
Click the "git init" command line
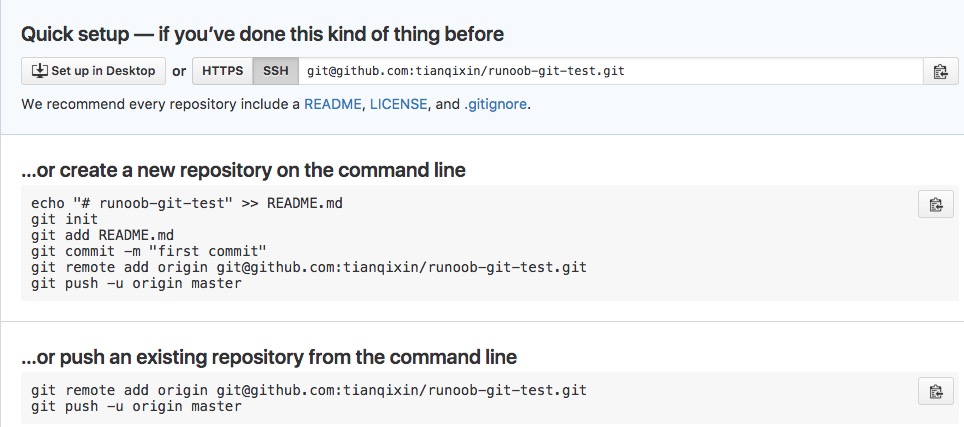(65, 219)
